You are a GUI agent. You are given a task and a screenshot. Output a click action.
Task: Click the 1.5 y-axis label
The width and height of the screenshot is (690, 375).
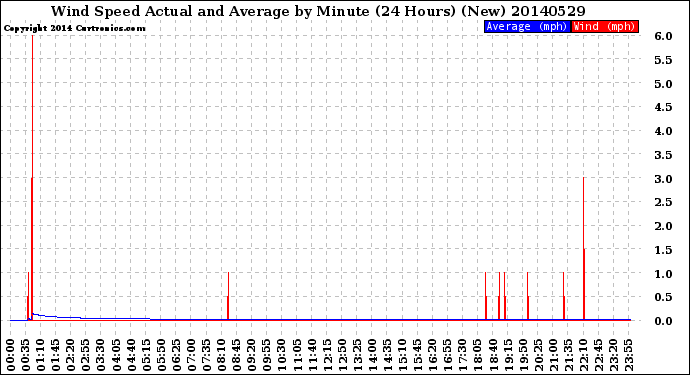click(x=663, y=250)
